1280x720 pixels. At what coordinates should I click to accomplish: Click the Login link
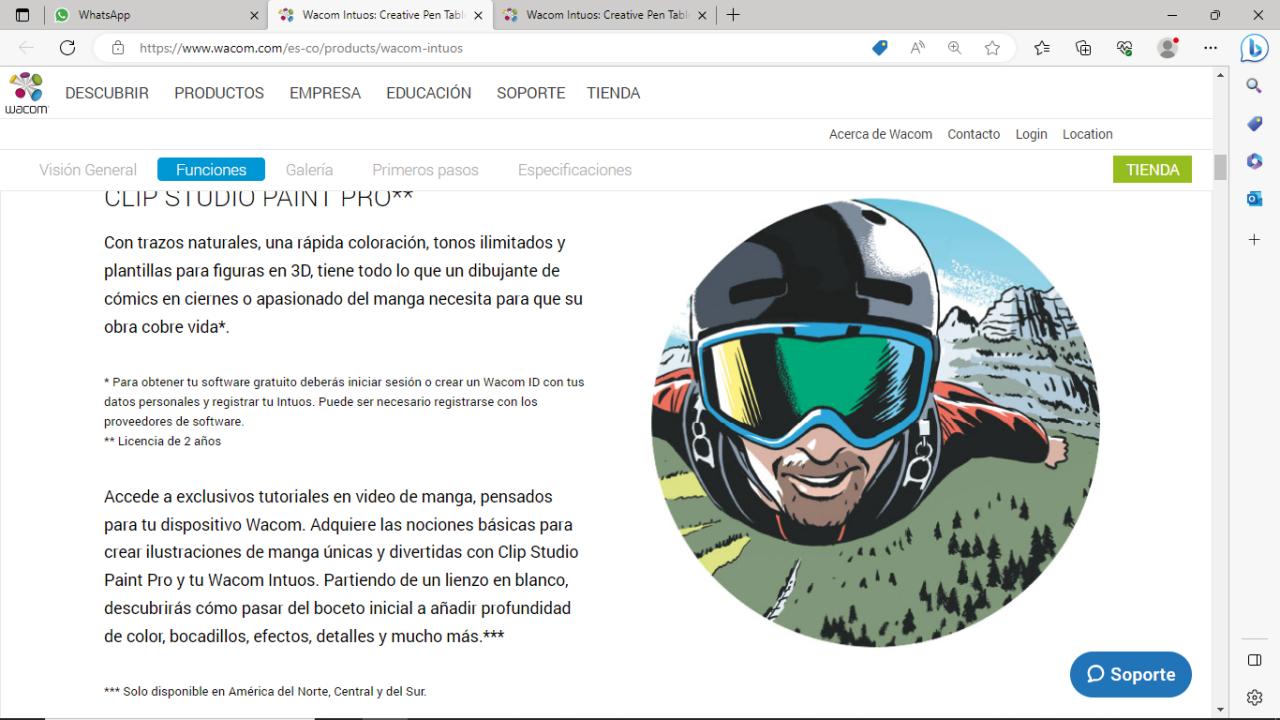1031,134
